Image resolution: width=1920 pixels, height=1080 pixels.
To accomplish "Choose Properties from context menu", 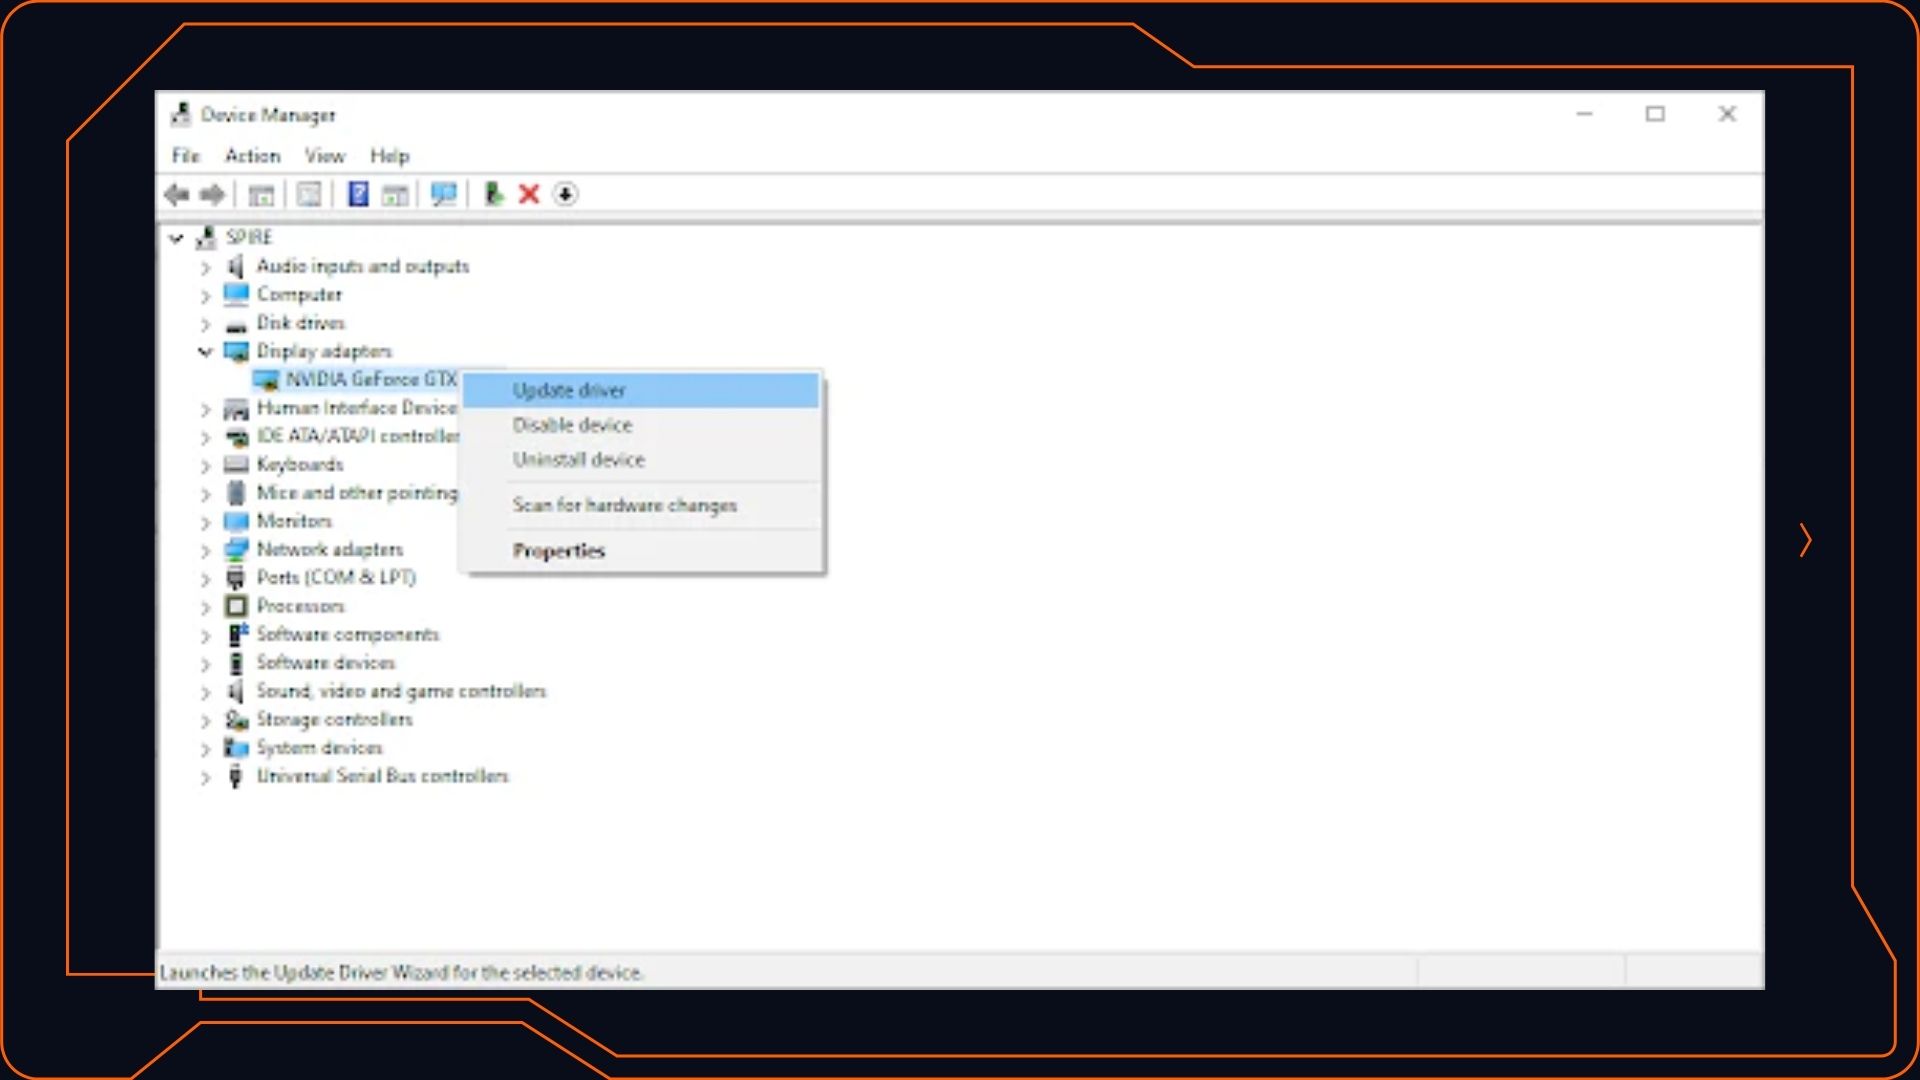I will [x=641, y=551].
